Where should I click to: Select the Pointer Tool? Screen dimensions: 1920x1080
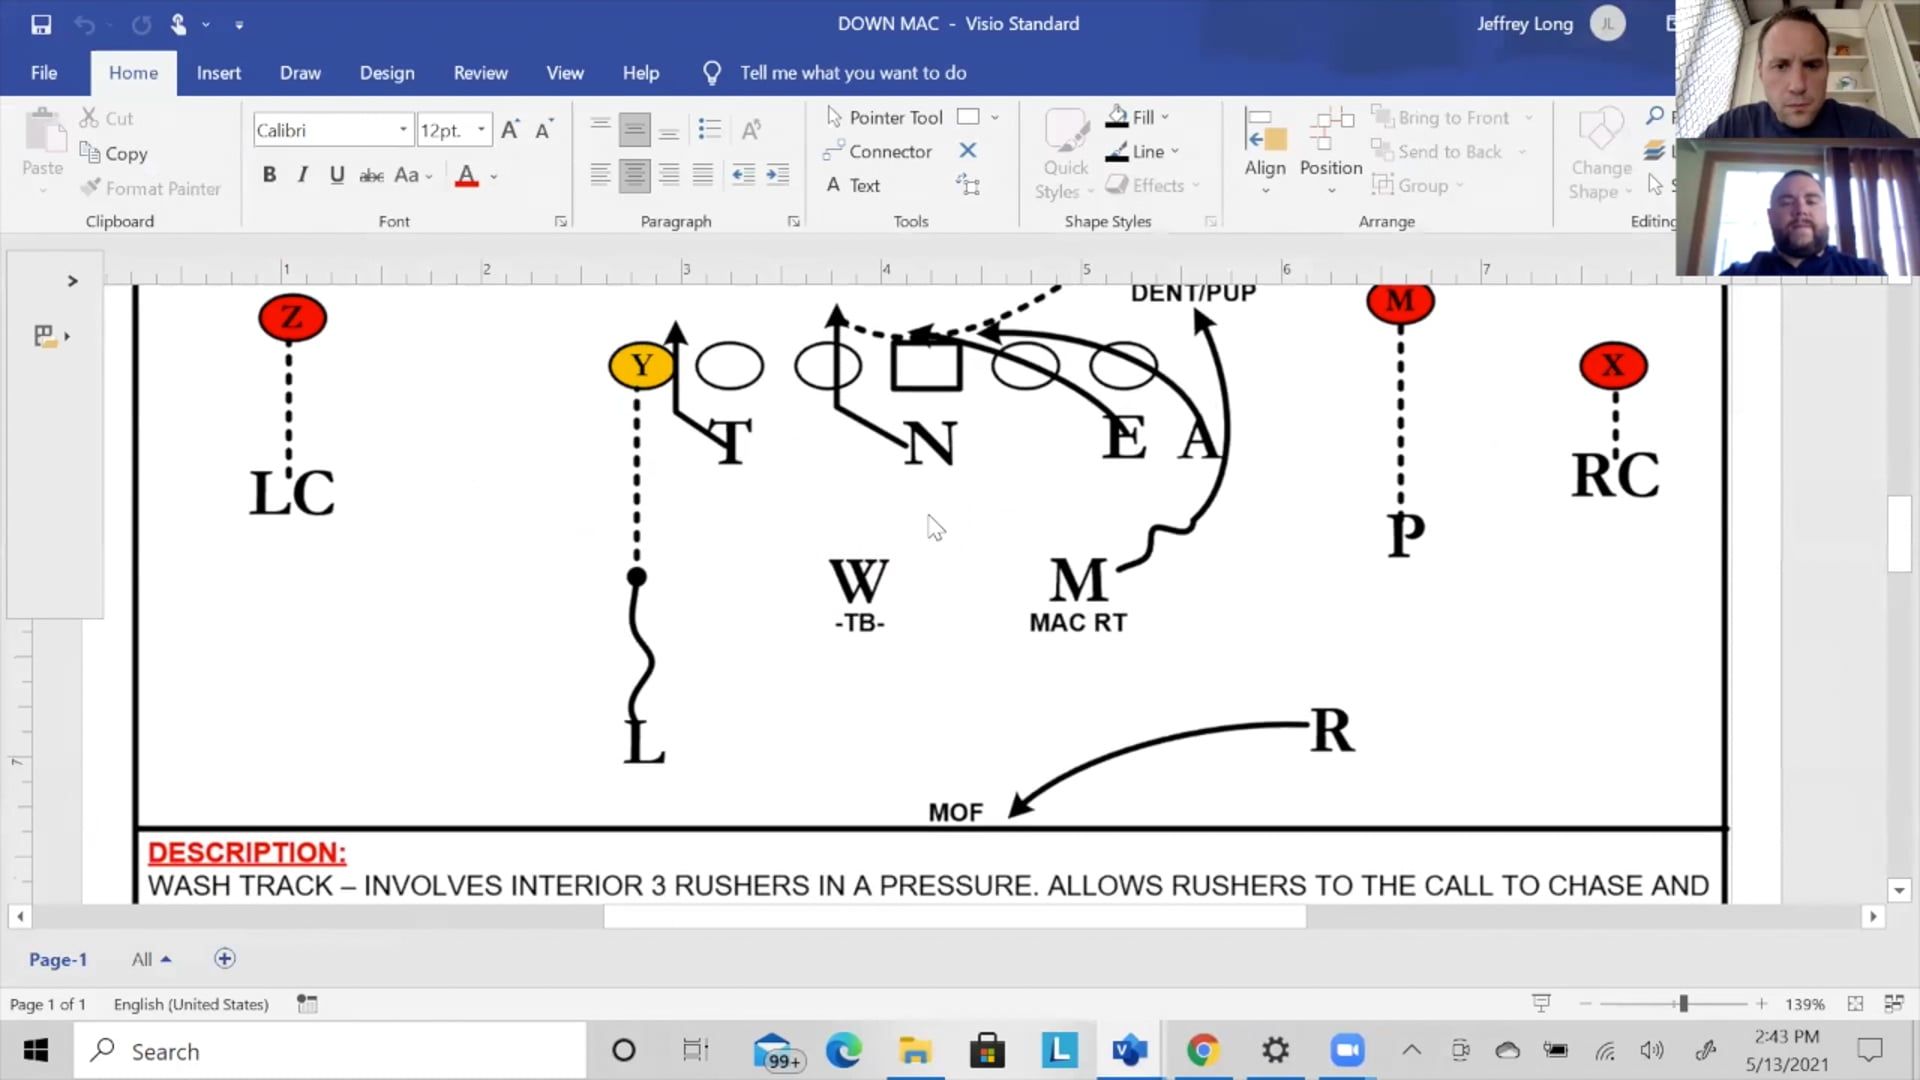point(884,117)
